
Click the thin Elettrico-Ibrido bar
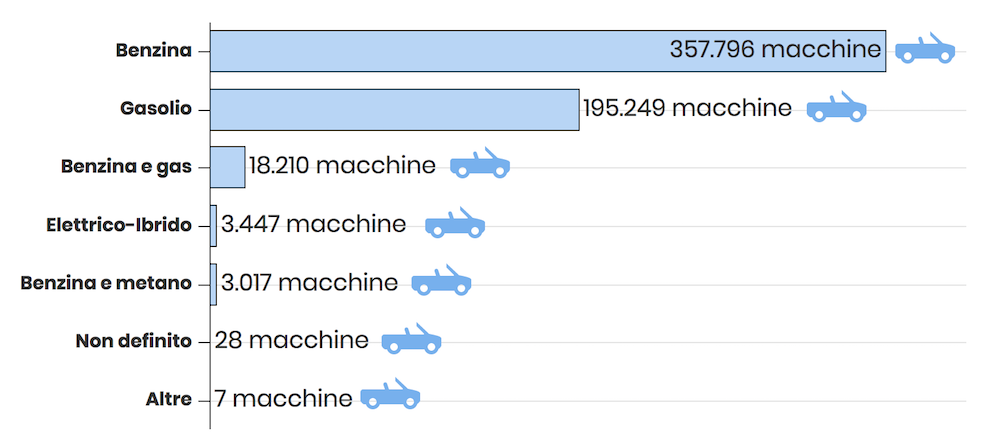click(x=214, y=226)
